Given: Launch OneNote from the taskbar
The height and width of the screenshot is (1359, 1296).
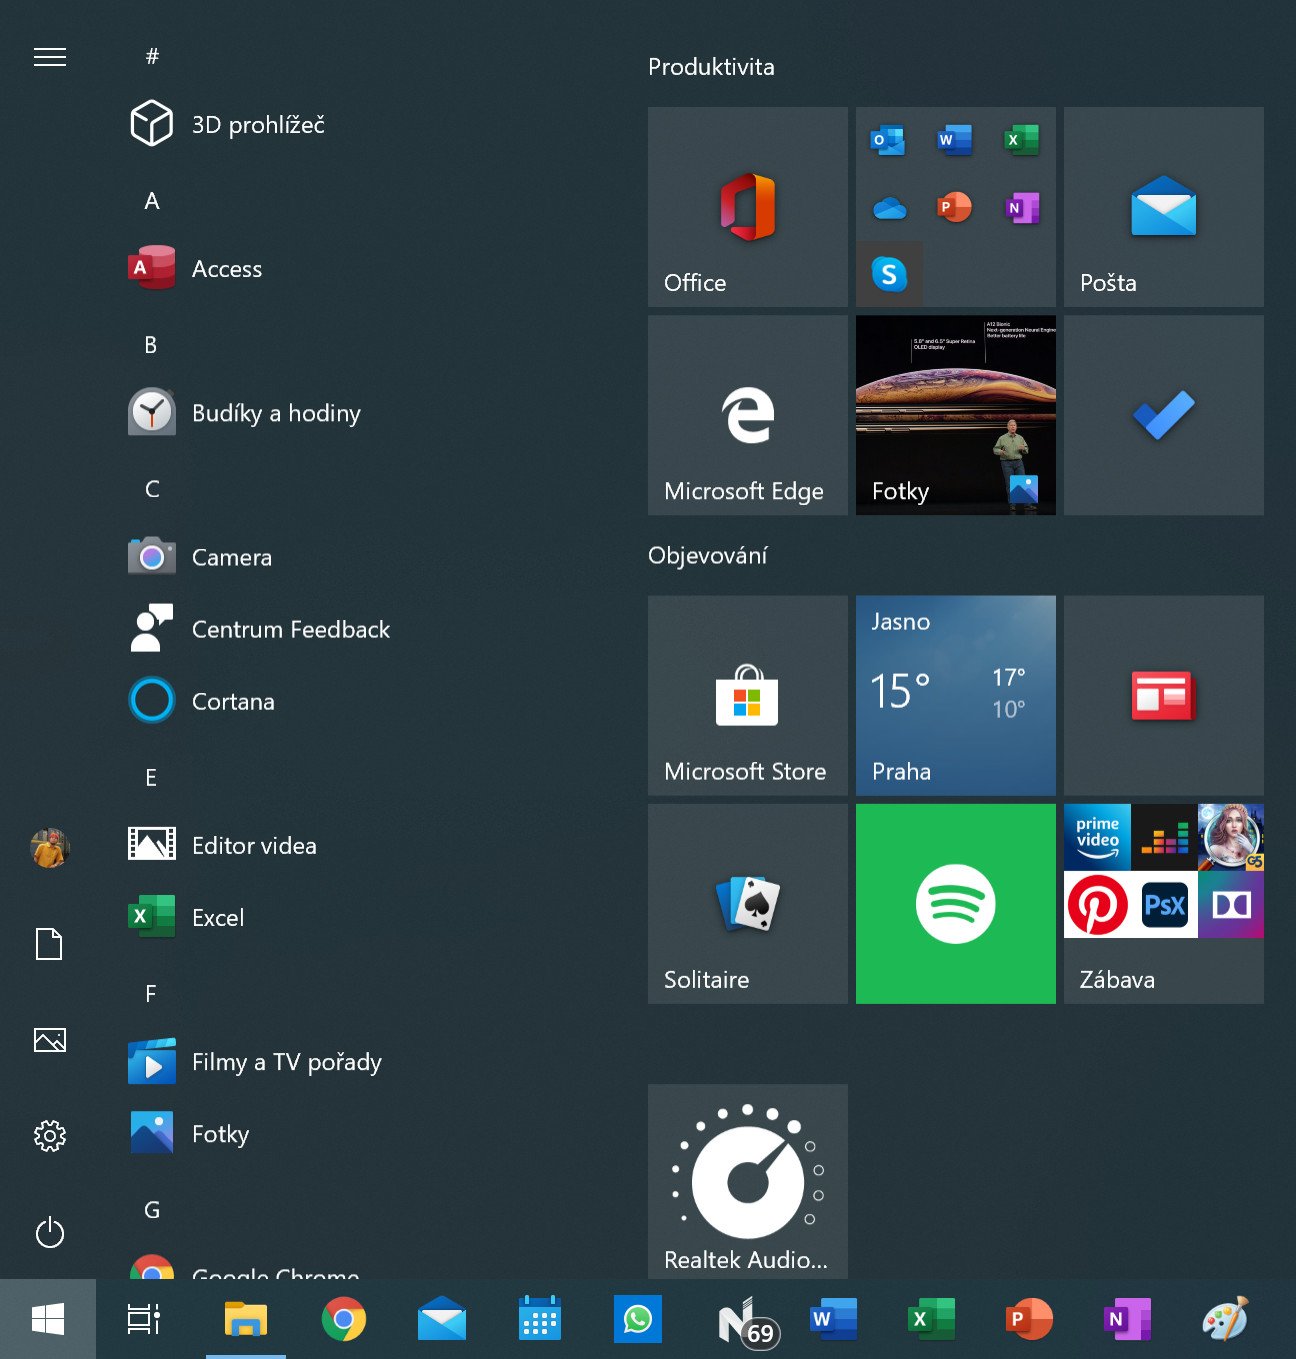Looking at the screenshot, I should (x=1126, y=1319).
